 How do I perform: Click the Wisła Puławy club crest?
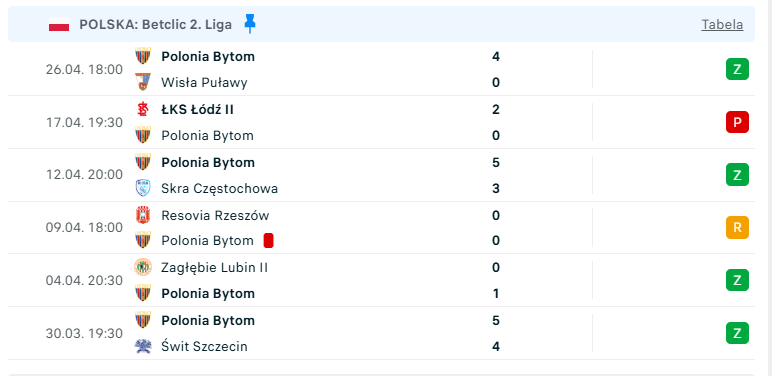click(143, 82)
